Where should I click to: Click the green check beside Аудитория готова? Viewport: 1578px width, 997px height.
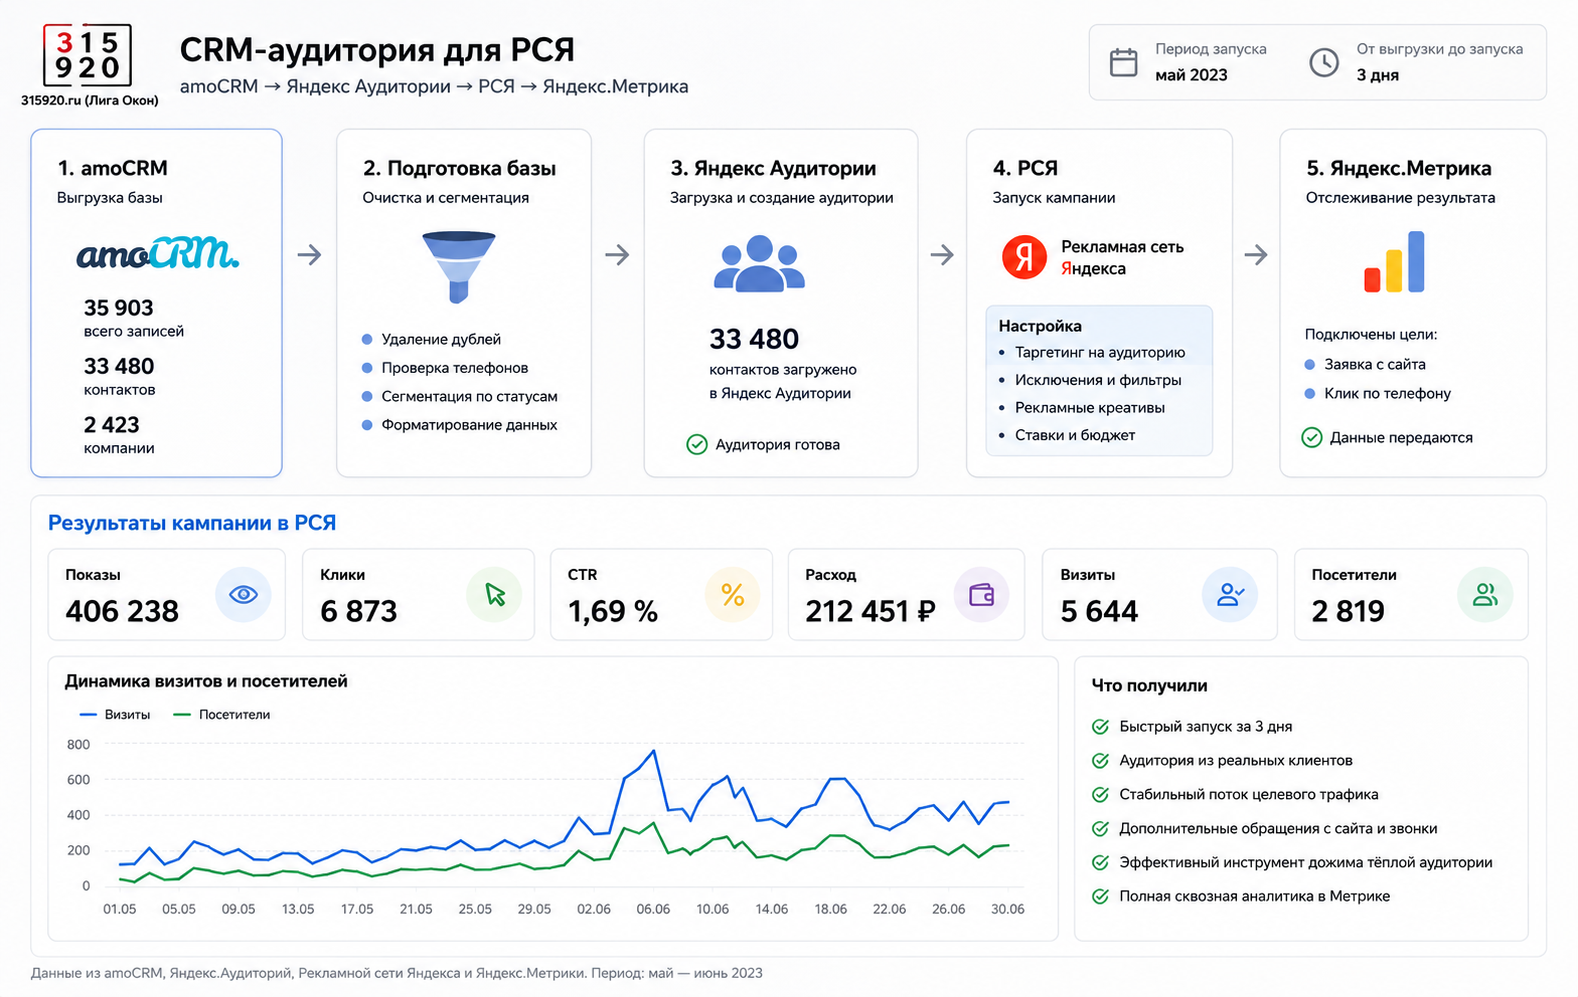pos(697,444)
